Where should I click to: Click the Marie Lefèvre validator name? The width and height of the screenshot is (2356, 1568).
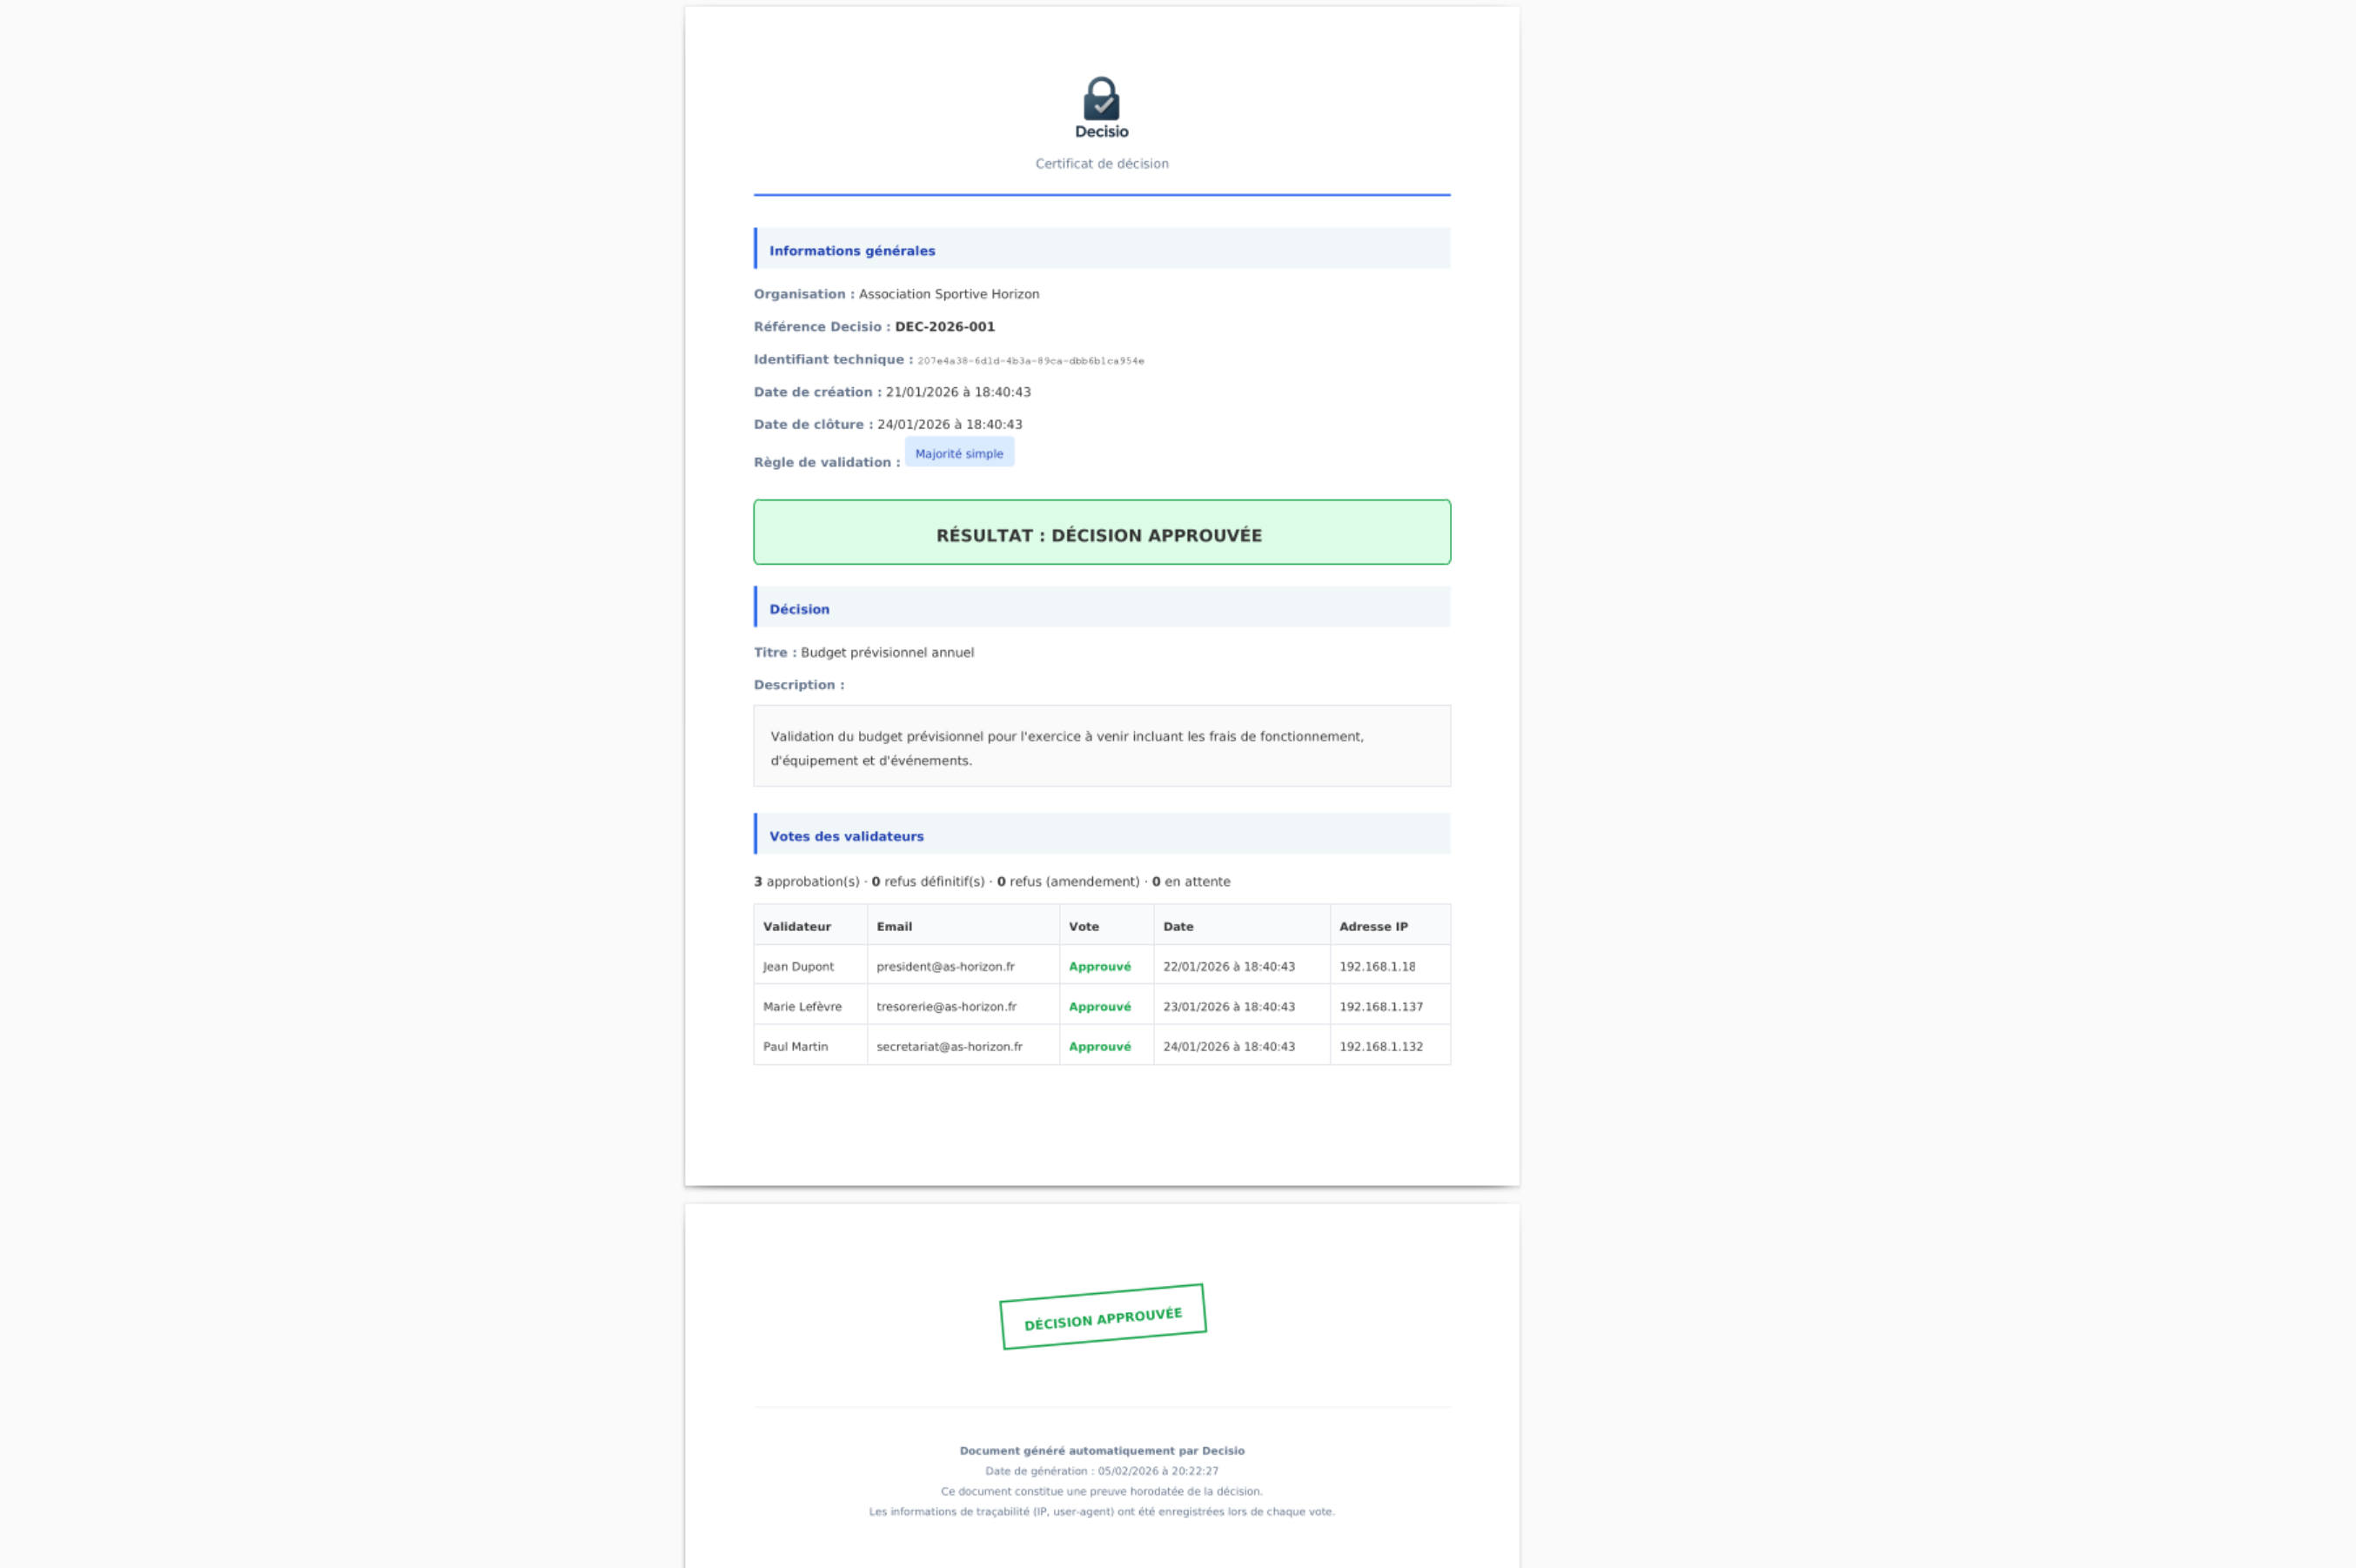(802, 1006)
